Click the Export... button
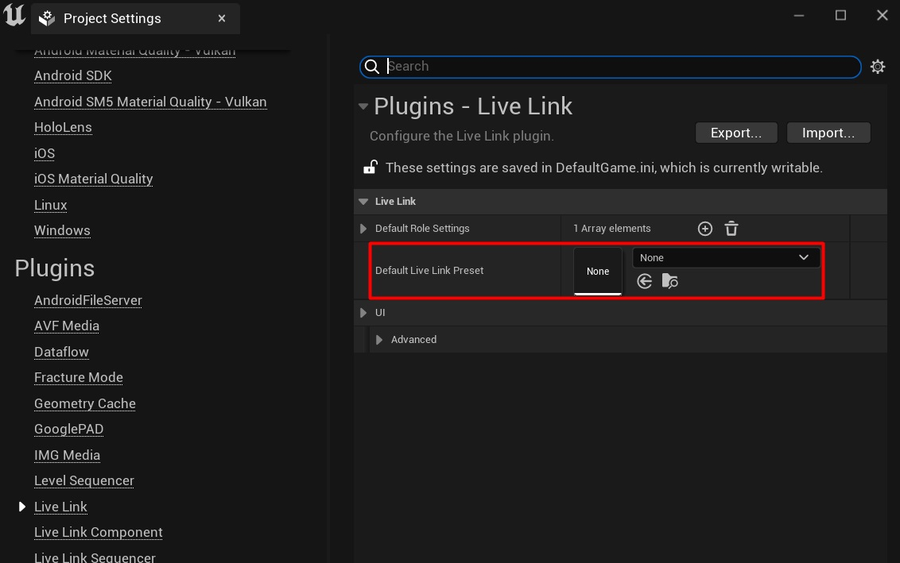Screen dimensions: 900x563 736,133
